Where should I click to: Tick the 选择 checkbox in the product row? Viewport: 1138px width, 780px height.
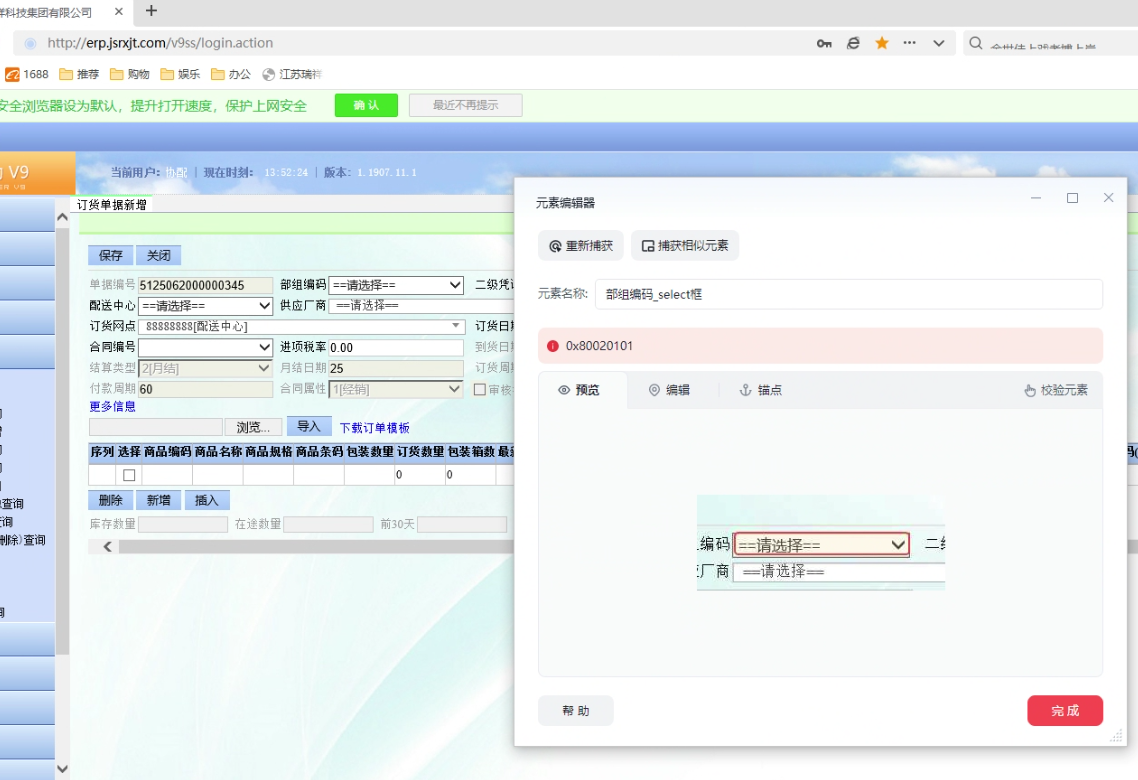tap(129, 475)
